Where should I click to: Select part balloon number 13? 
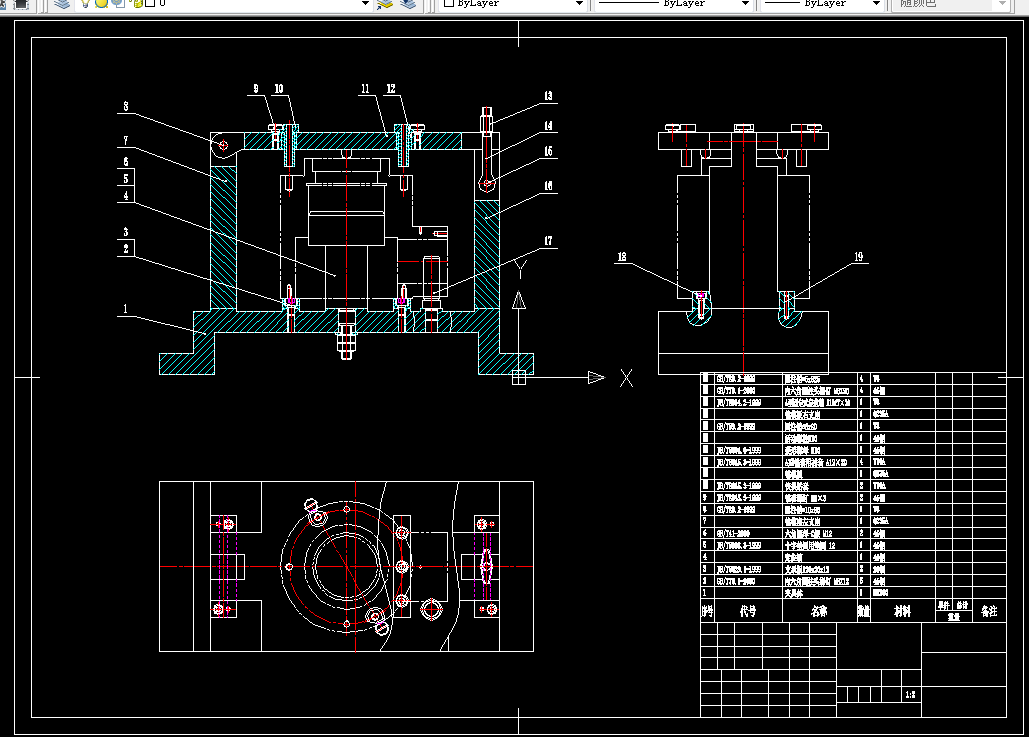click(x=548, y=96)
